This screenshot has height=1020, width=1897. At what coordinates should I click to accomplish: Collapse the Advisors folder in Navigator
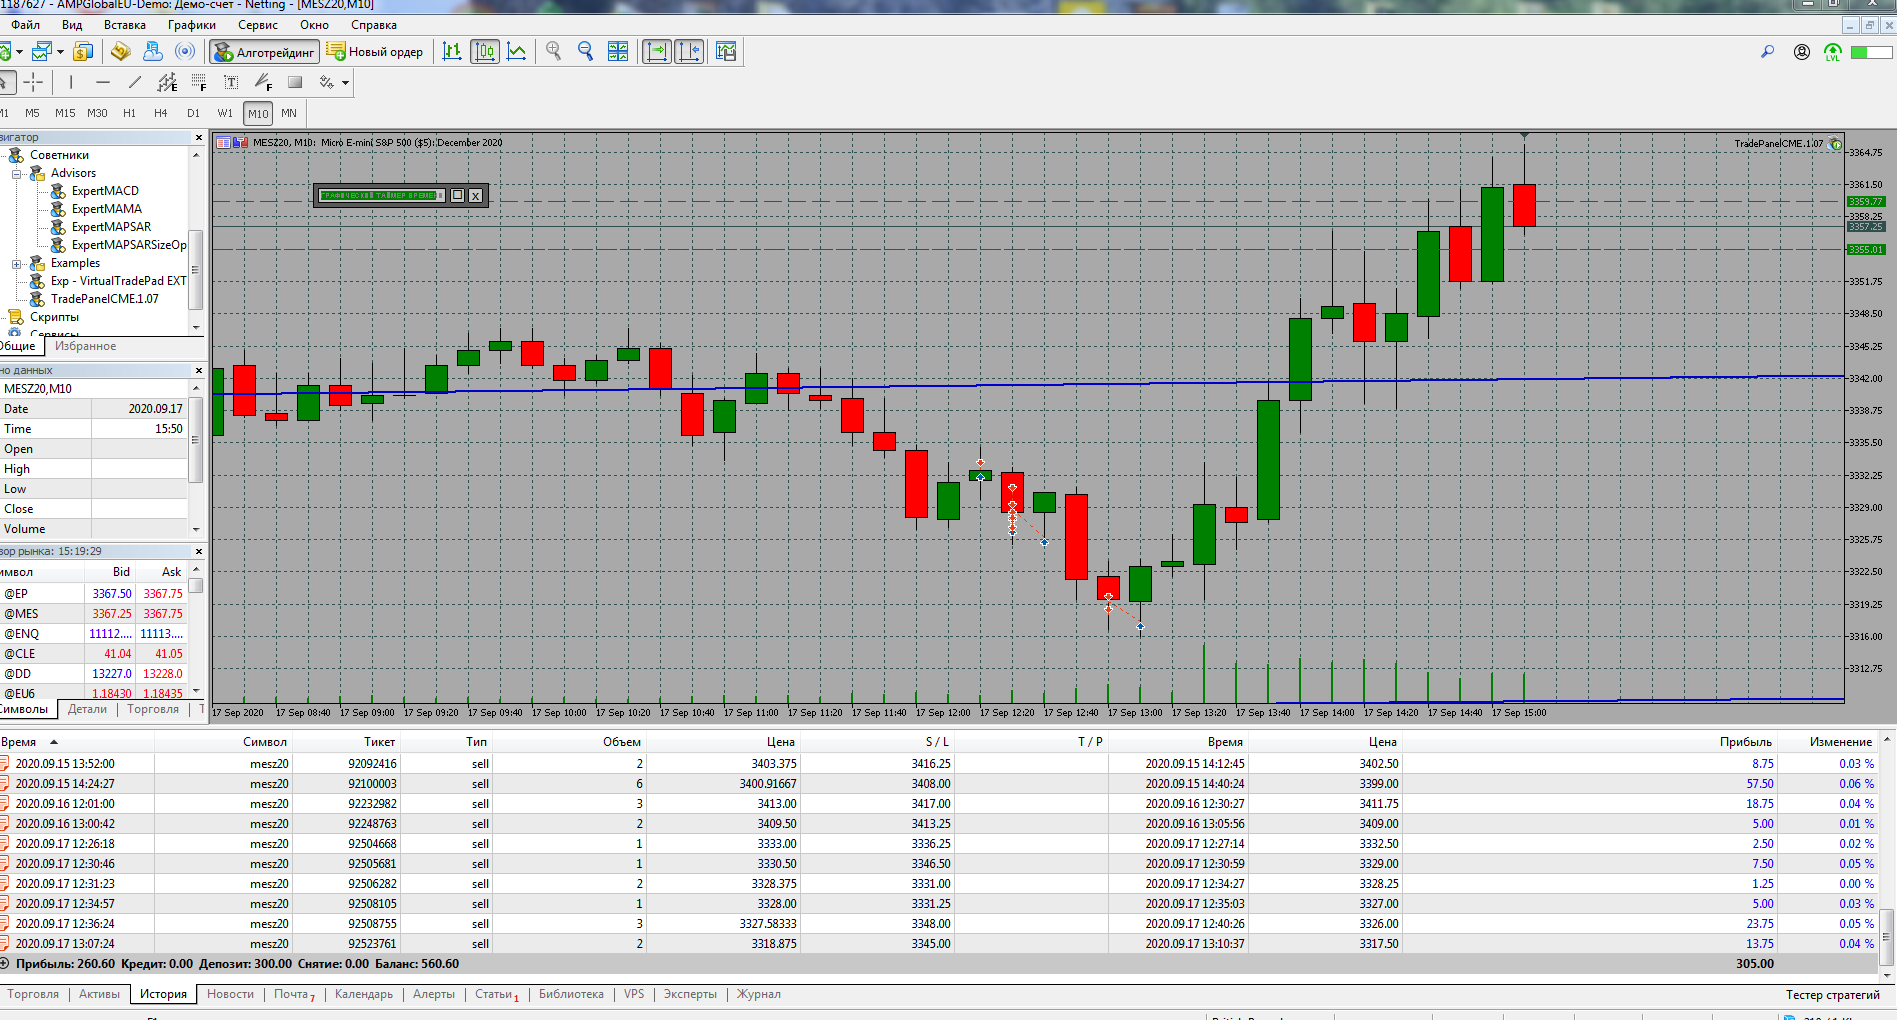[17, 174]
